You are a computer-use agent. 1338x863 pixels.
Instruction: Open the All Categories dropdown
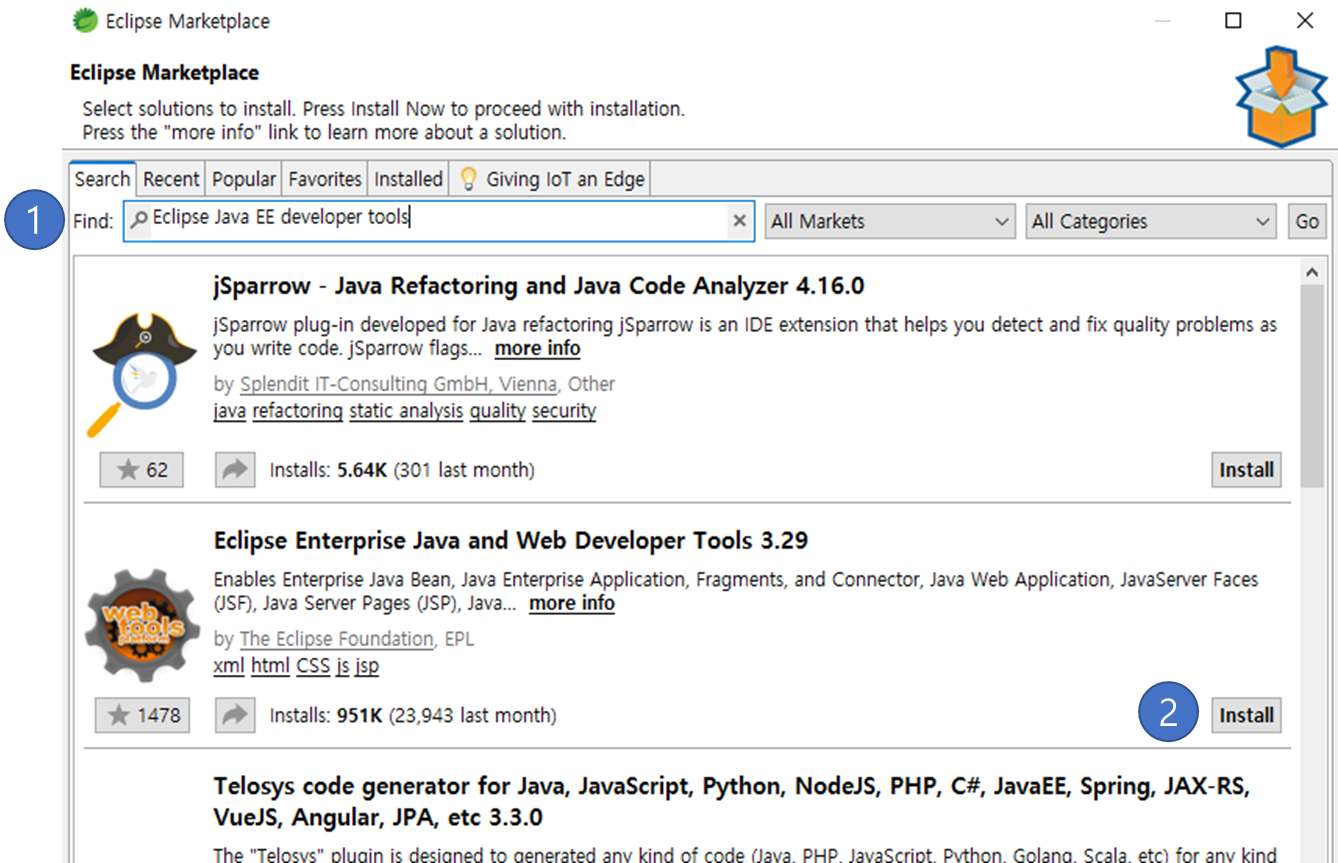click(1152, 221)
